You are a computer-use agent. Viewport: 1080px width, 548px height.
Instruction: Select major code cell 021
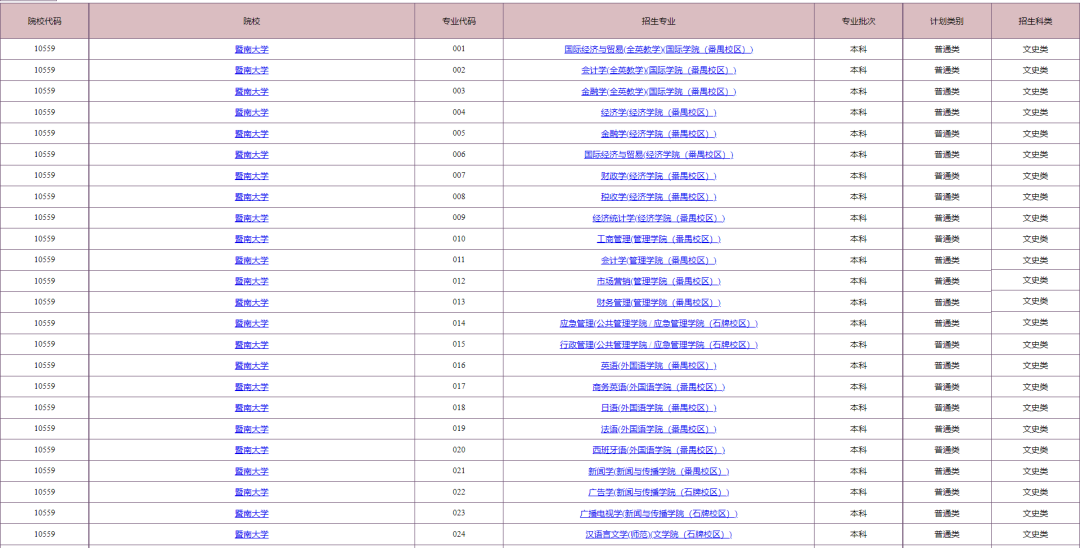459,471
